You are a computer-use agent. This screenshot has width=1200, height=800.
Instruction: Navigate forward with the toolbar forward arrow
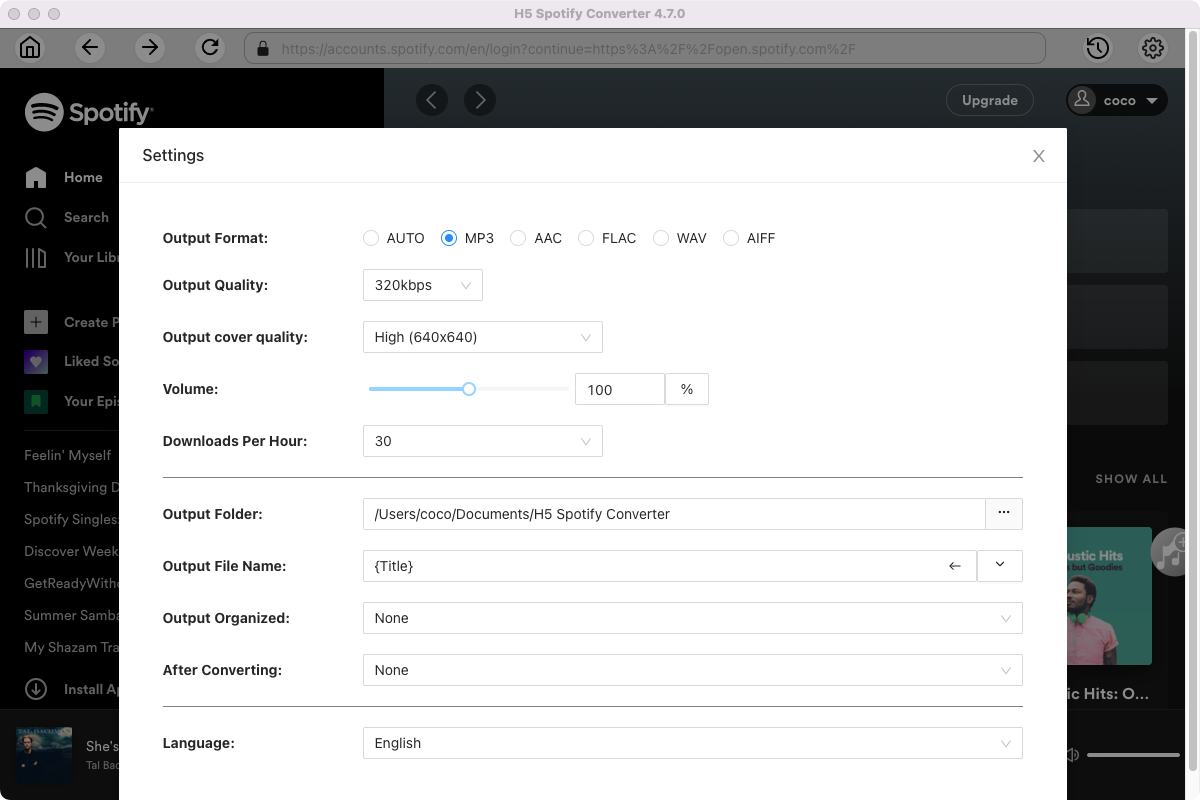point(150,47)
